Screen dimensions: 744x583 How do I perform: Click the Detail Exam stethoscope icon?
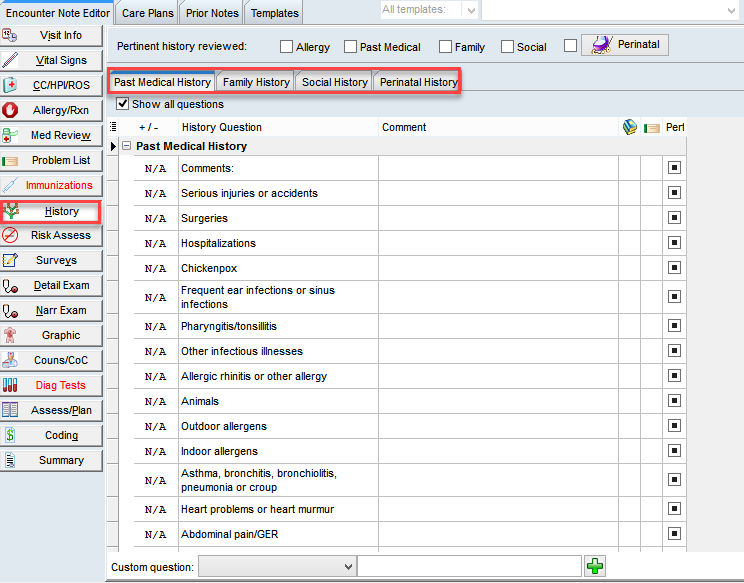(9, 286)
